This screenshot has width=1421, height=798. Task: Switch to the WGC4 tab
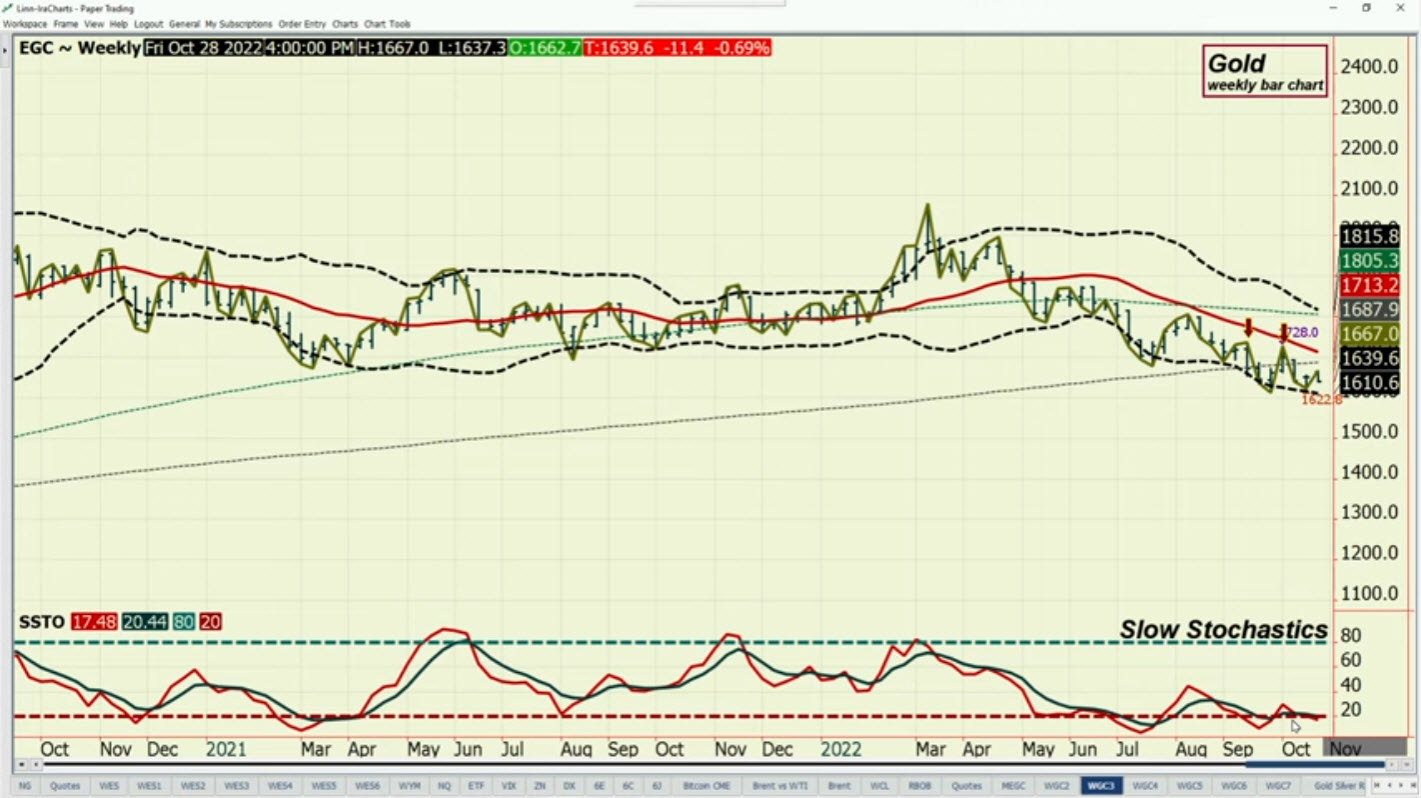1144,786
